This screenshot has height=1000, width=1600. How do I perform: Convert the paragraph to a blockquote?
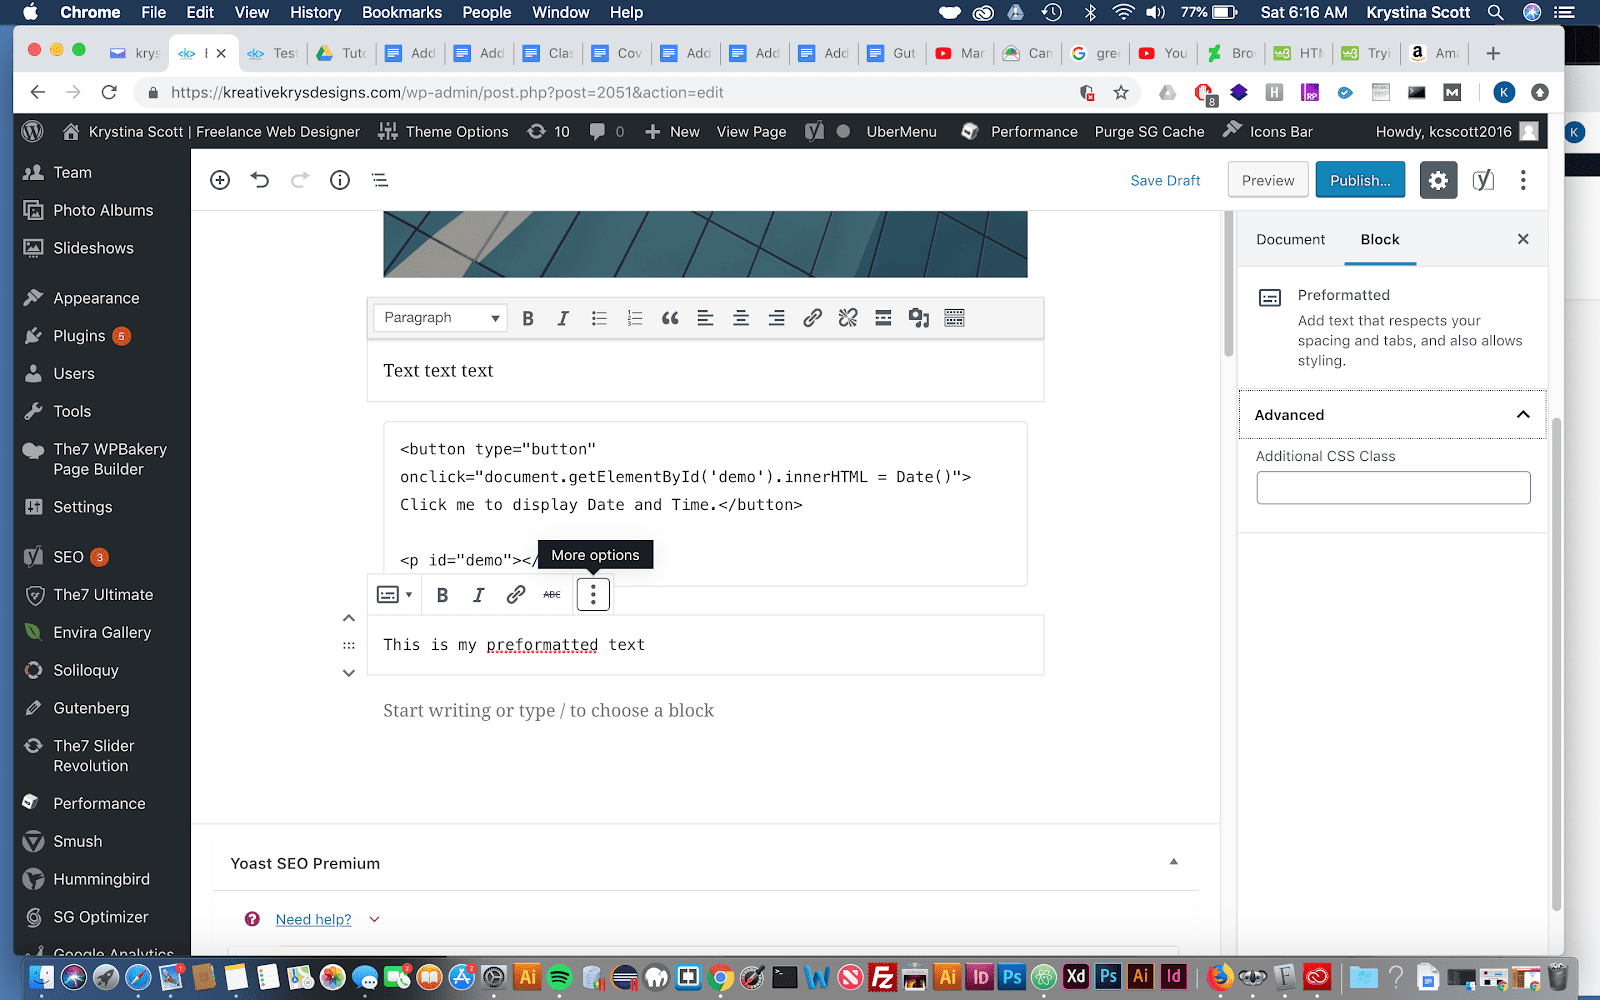670,318
